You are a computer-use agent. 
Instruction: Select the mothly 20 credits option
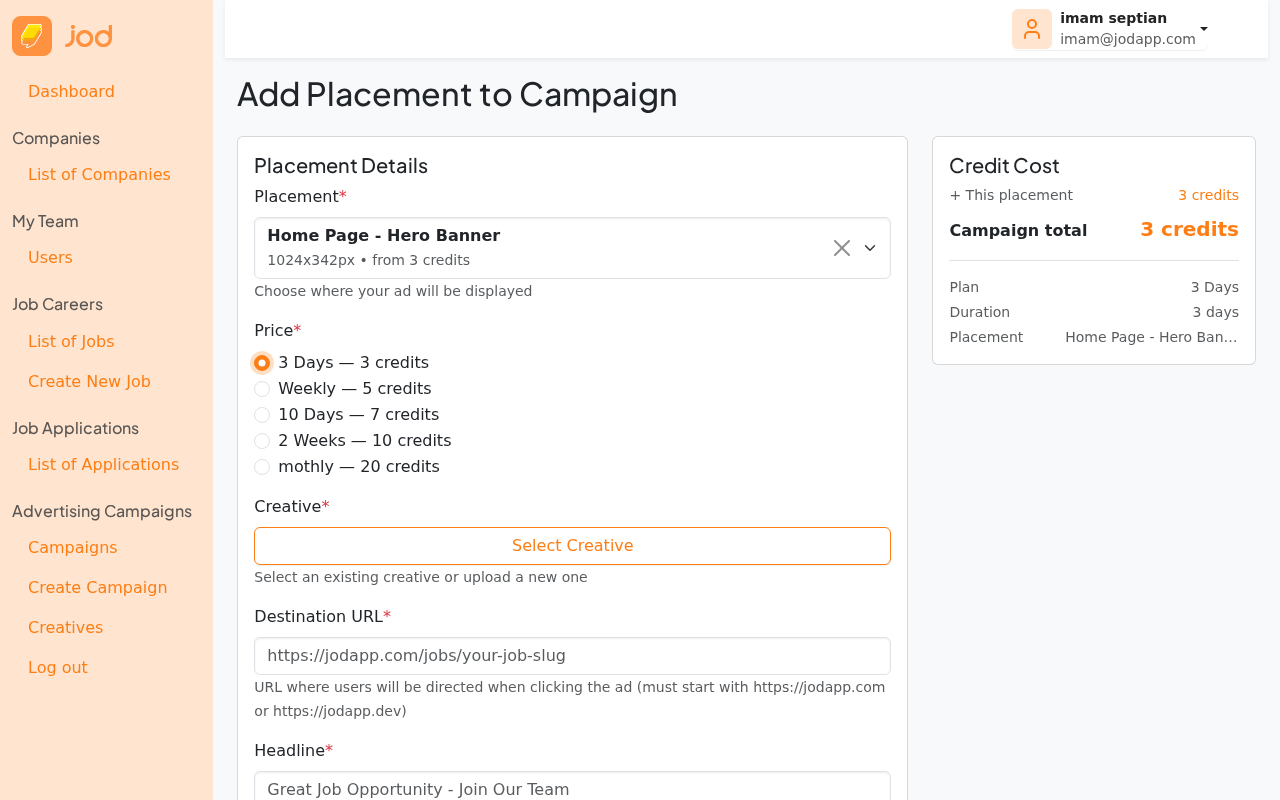(262, 467)
